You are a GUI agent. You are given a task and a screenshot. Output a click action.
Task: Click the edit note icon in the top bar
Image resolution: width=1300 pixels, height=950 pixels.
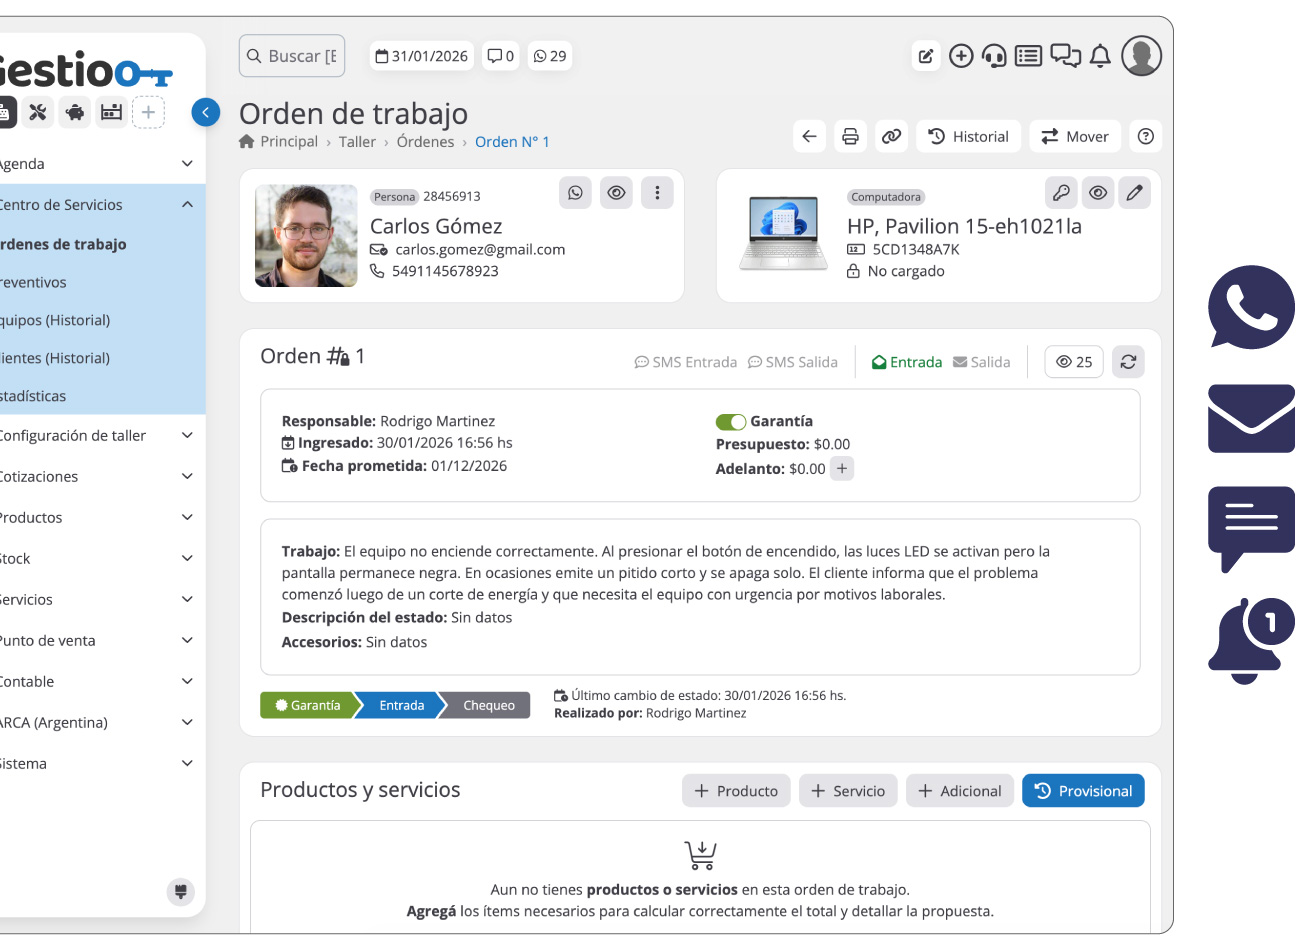pyautogui.click(x=926, y=56)
